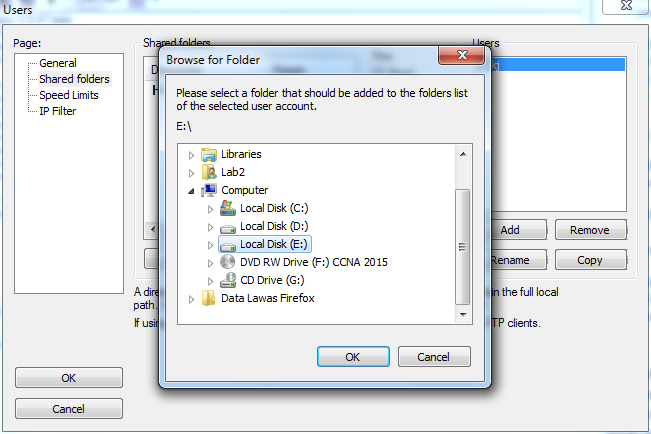Click the Local Disk (C:) drive icon
Image resolution: width=651 pixels, height=434 pixels.
228,208
